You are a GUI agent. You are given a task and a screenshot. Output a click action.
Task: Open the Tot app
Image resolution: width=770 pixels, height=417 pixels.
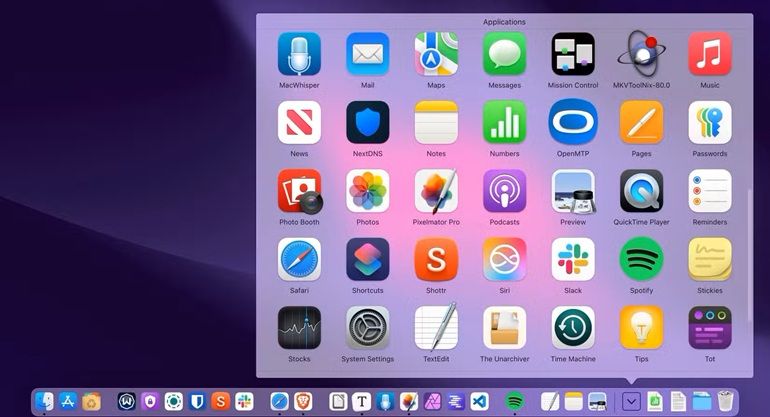point(710,328)
